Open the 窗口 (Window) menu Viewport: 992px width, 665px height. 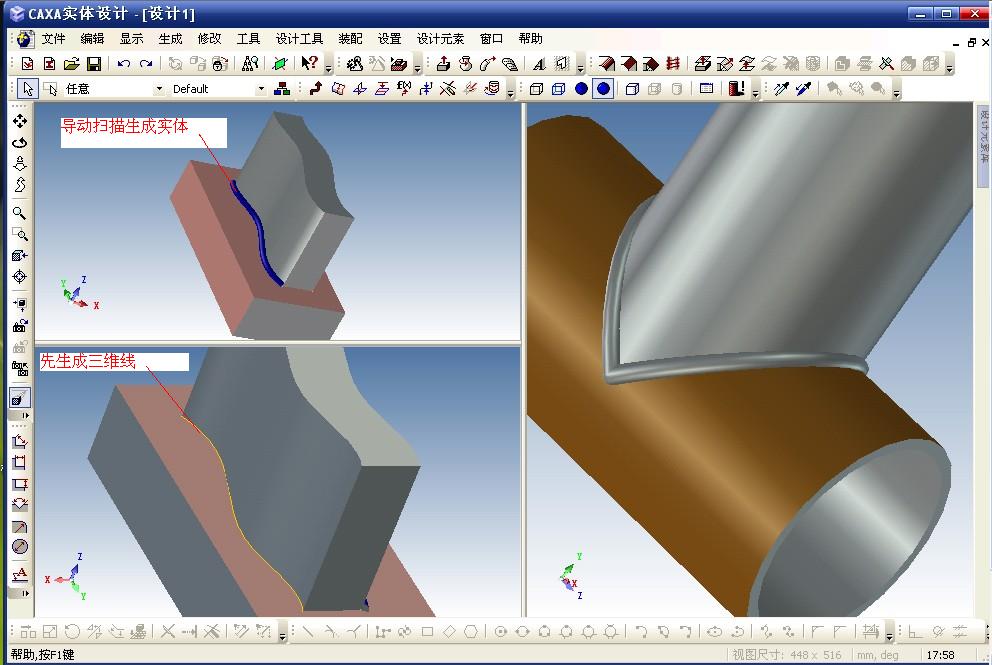point(492,39)
